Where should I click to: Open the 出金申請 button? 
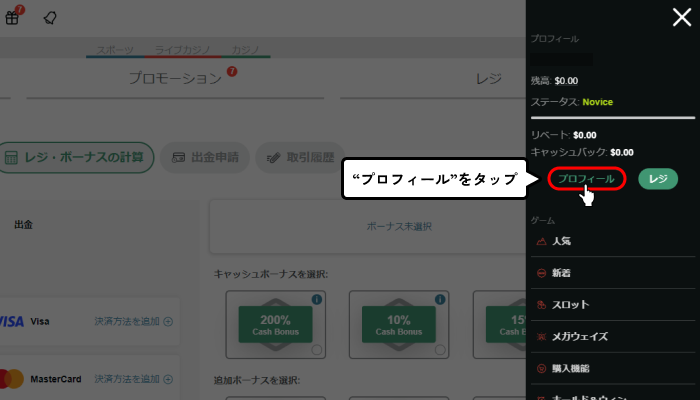pyautogui.click(x=205, y=158)
